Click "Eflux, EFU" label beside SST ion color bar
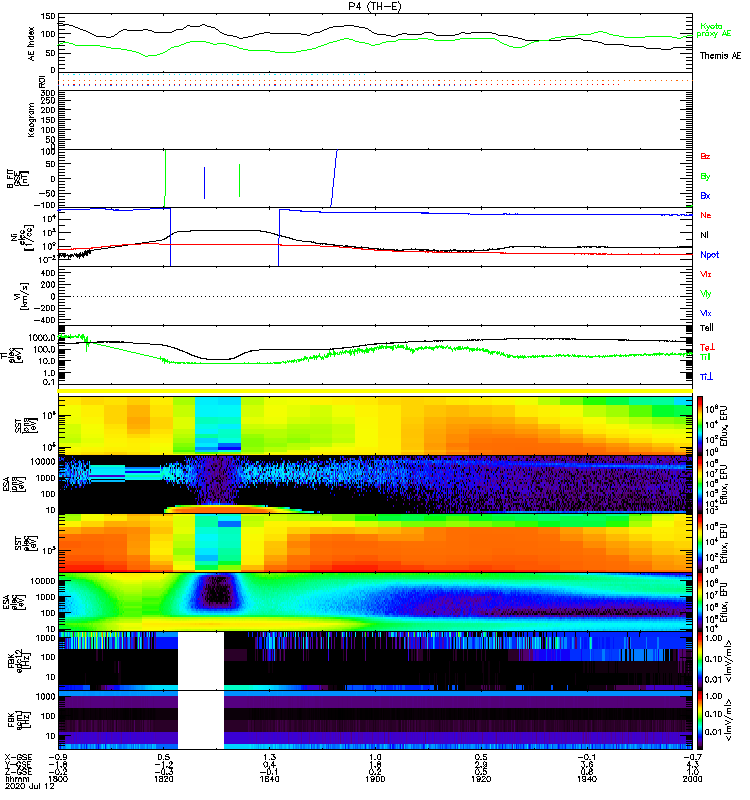Viewport: 750px width, 800px height. (724, 426)
